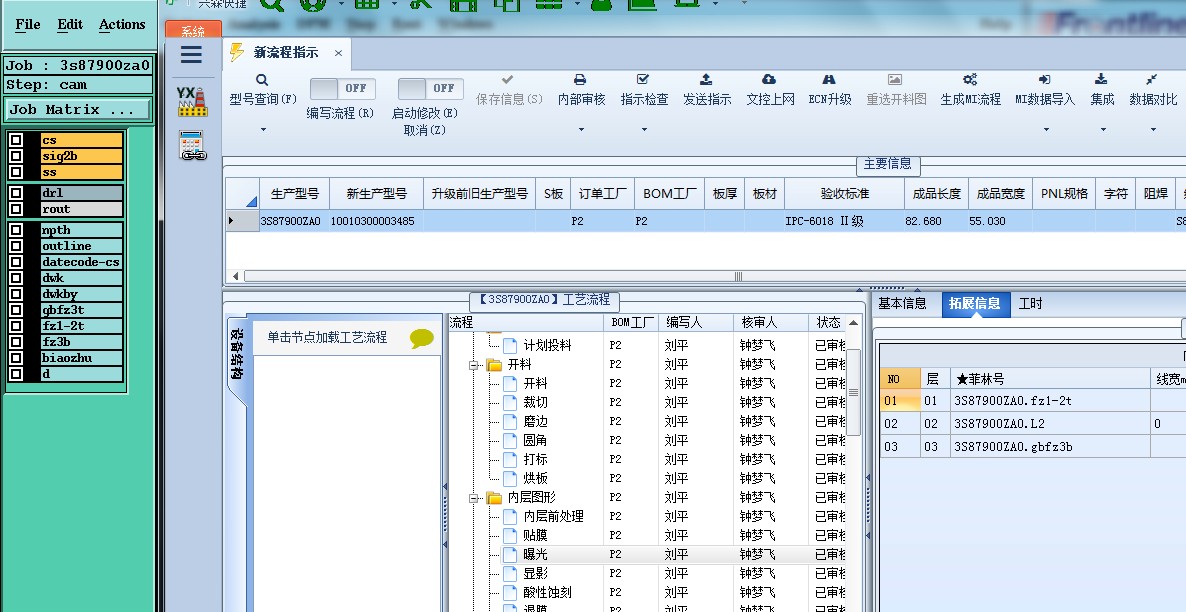
Task: Click the 验收标准 column header
Action: (844, 194)
